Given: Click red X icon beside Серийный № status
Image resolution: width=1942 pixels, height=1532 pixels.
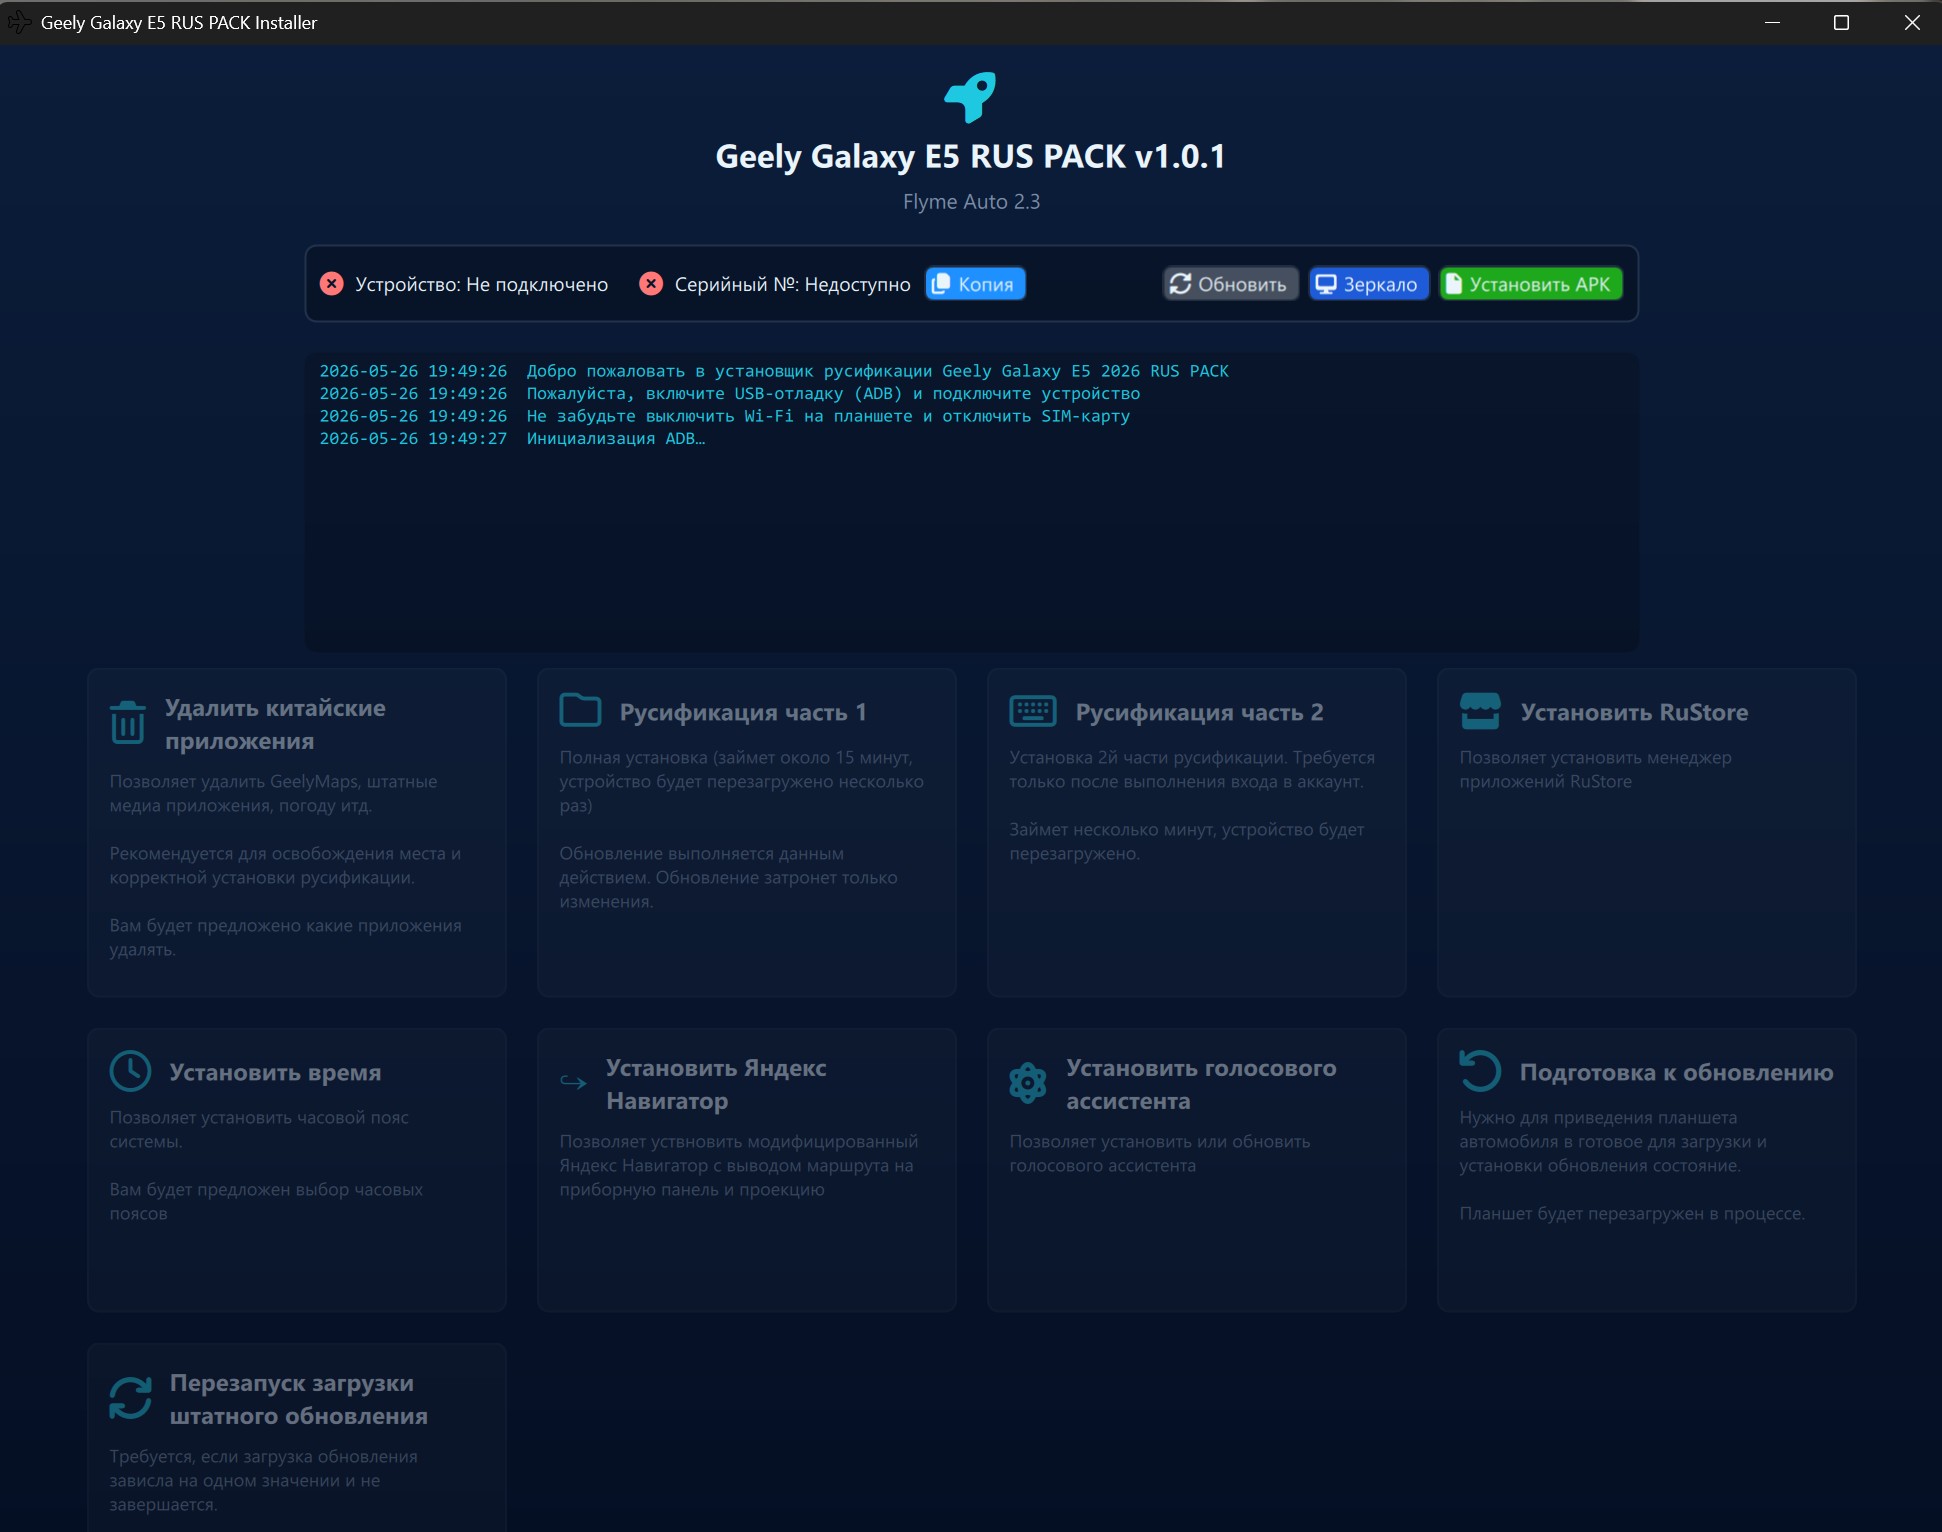Looking at the screenshot, I should click(x=651, y=284).
